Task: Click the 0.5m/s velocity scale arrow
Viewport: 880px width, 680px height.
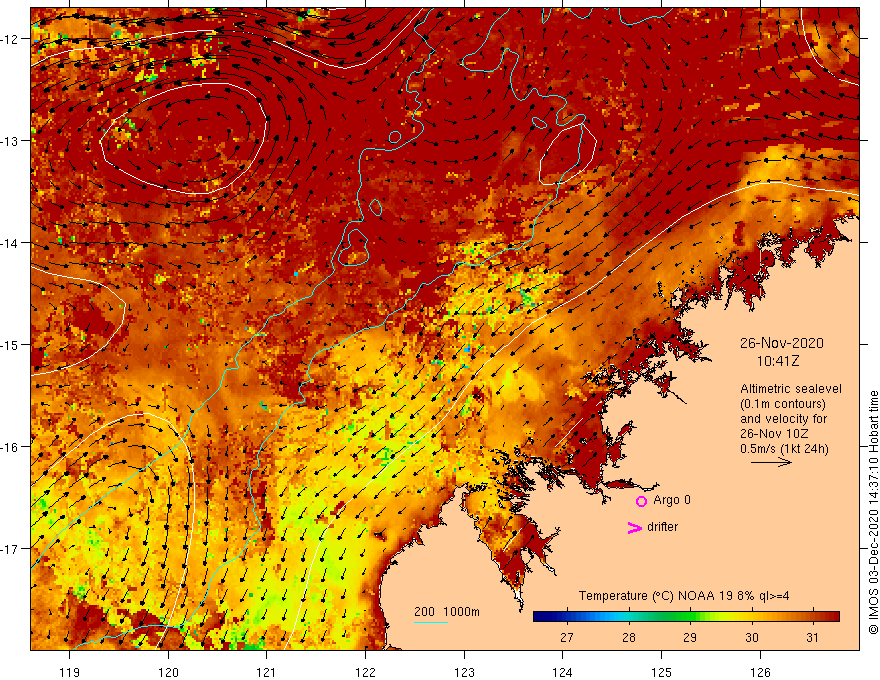Action: pos(771,462)
